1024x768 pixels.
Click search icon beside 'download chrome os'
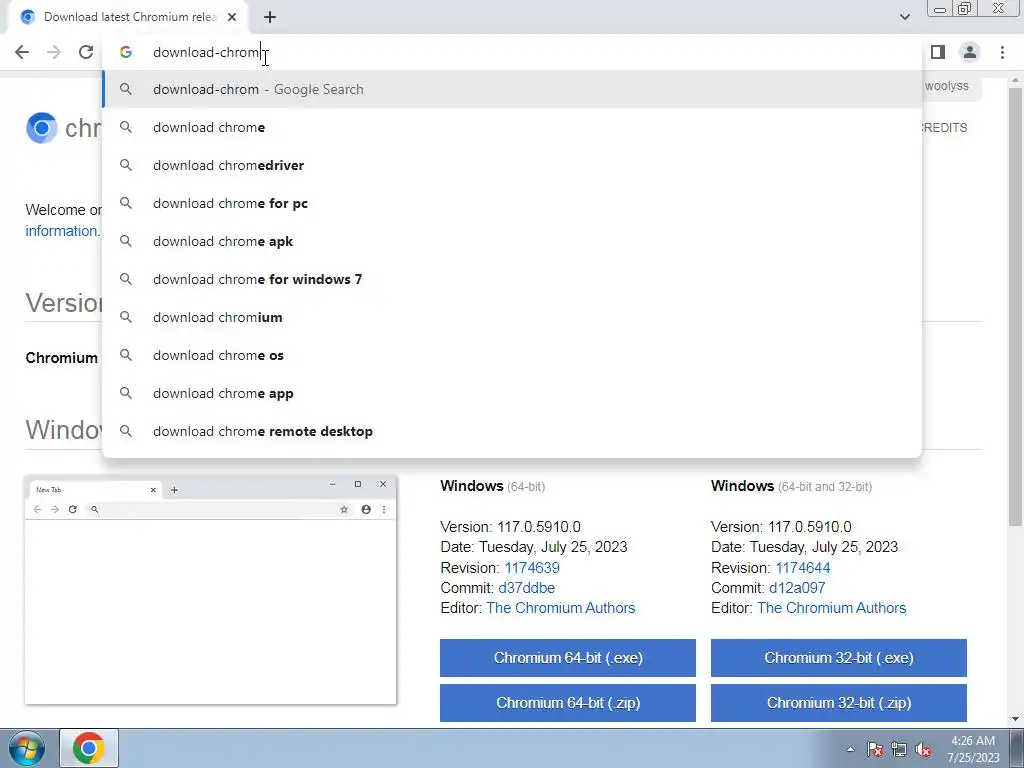tap(125, 355)
